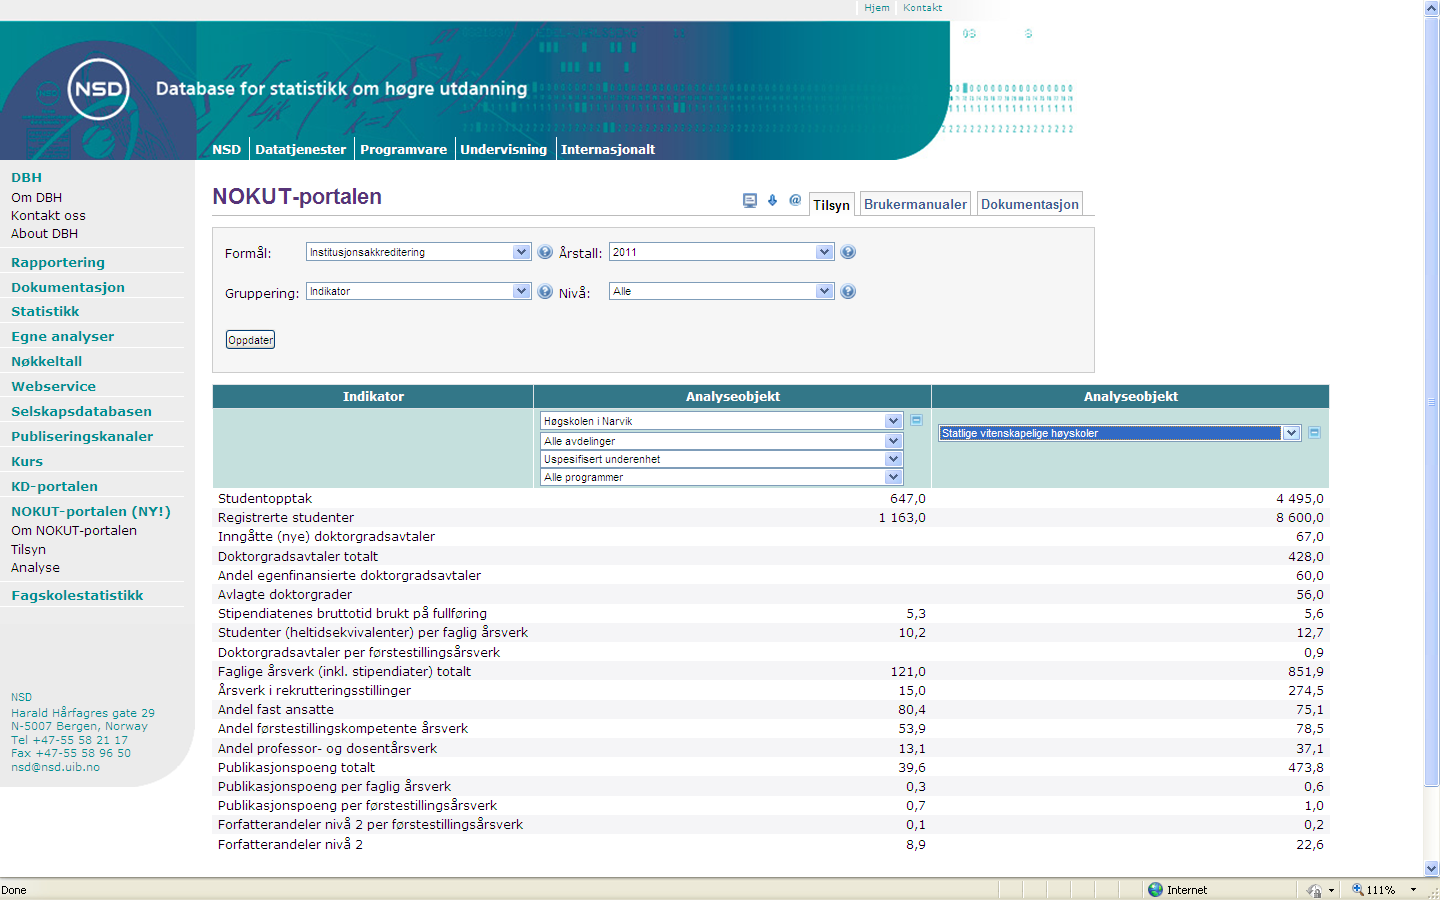Open Egne analyser in the sidebar
1440x900 pixels.
(63, 337)
